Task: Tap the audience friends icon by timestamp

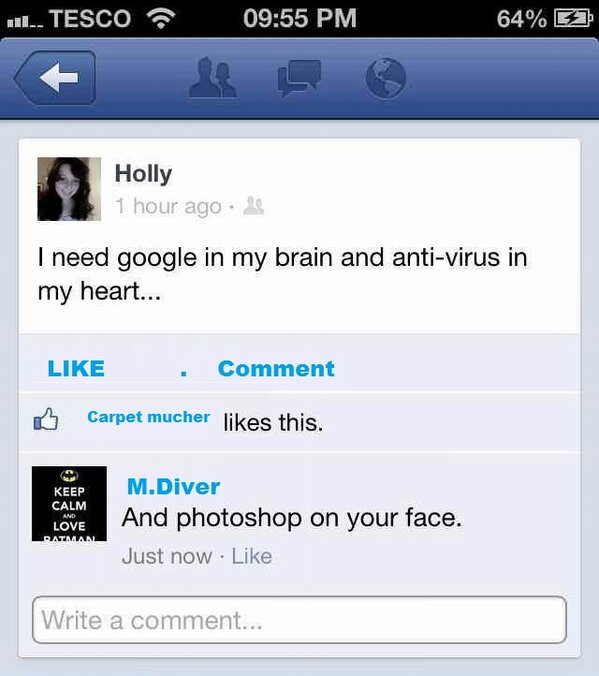Action: pos(254,206)
